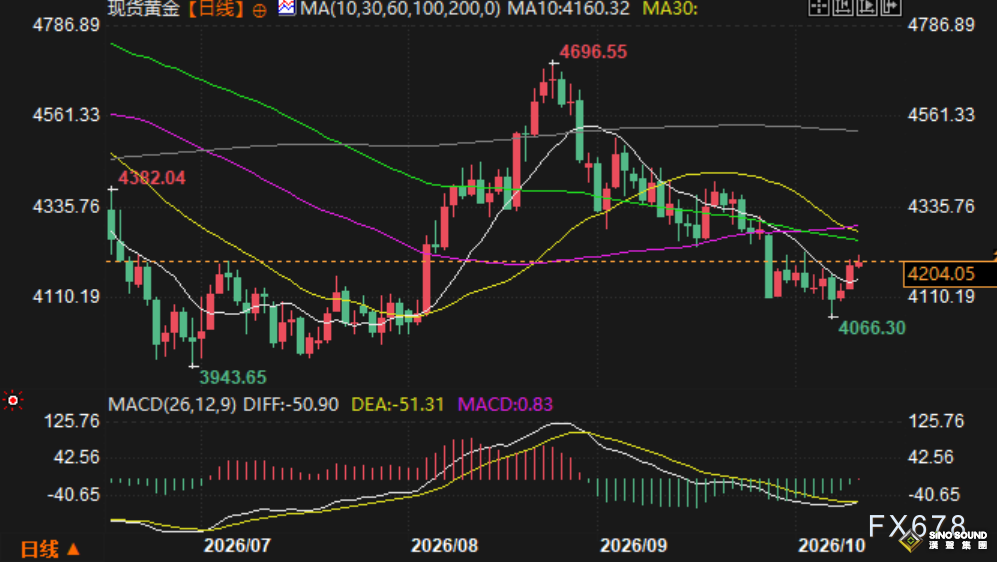Image resolution: width=997 pixels, height=562 pixels.
Task: Open the 日线 period selector at bottom left
Action: click(x=50, y=549)
